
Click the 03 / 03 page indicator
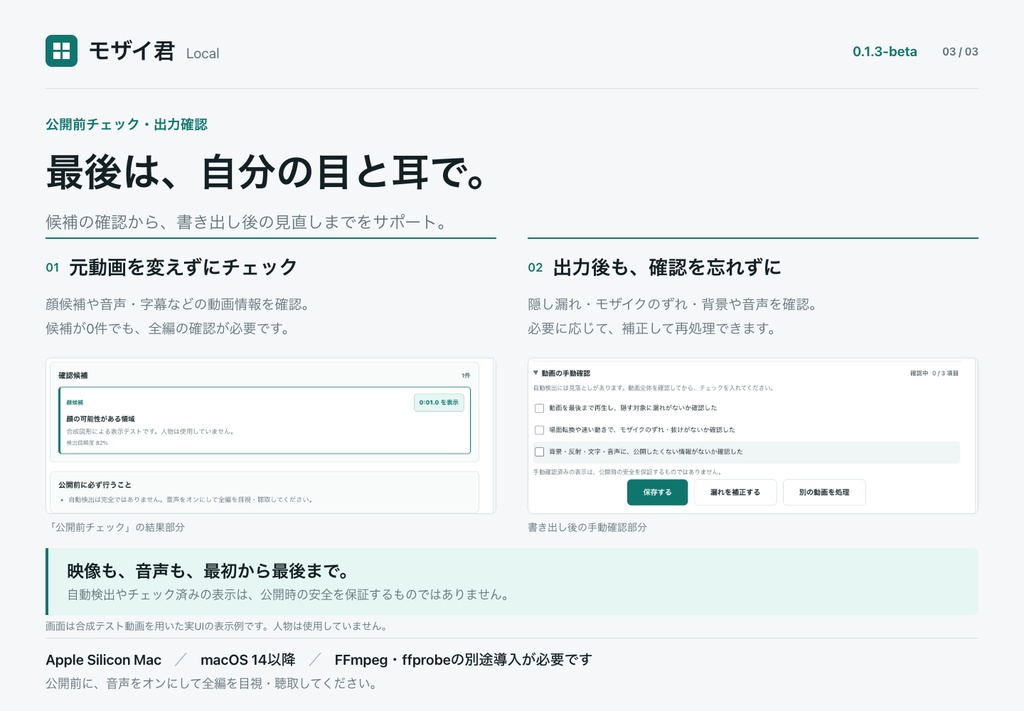click(x=960, y=52)
